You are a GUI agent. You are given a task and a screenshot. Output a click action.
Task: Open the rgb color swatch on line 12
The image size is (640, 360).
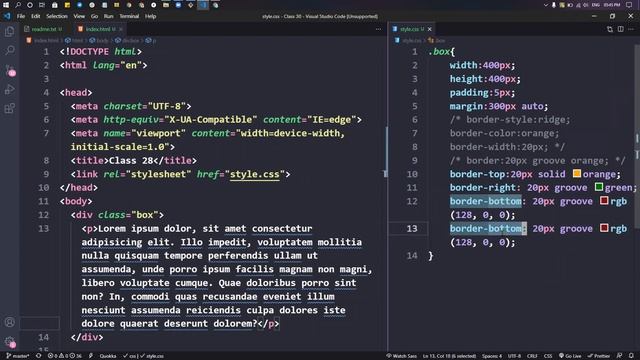click(x=604, y=200)
